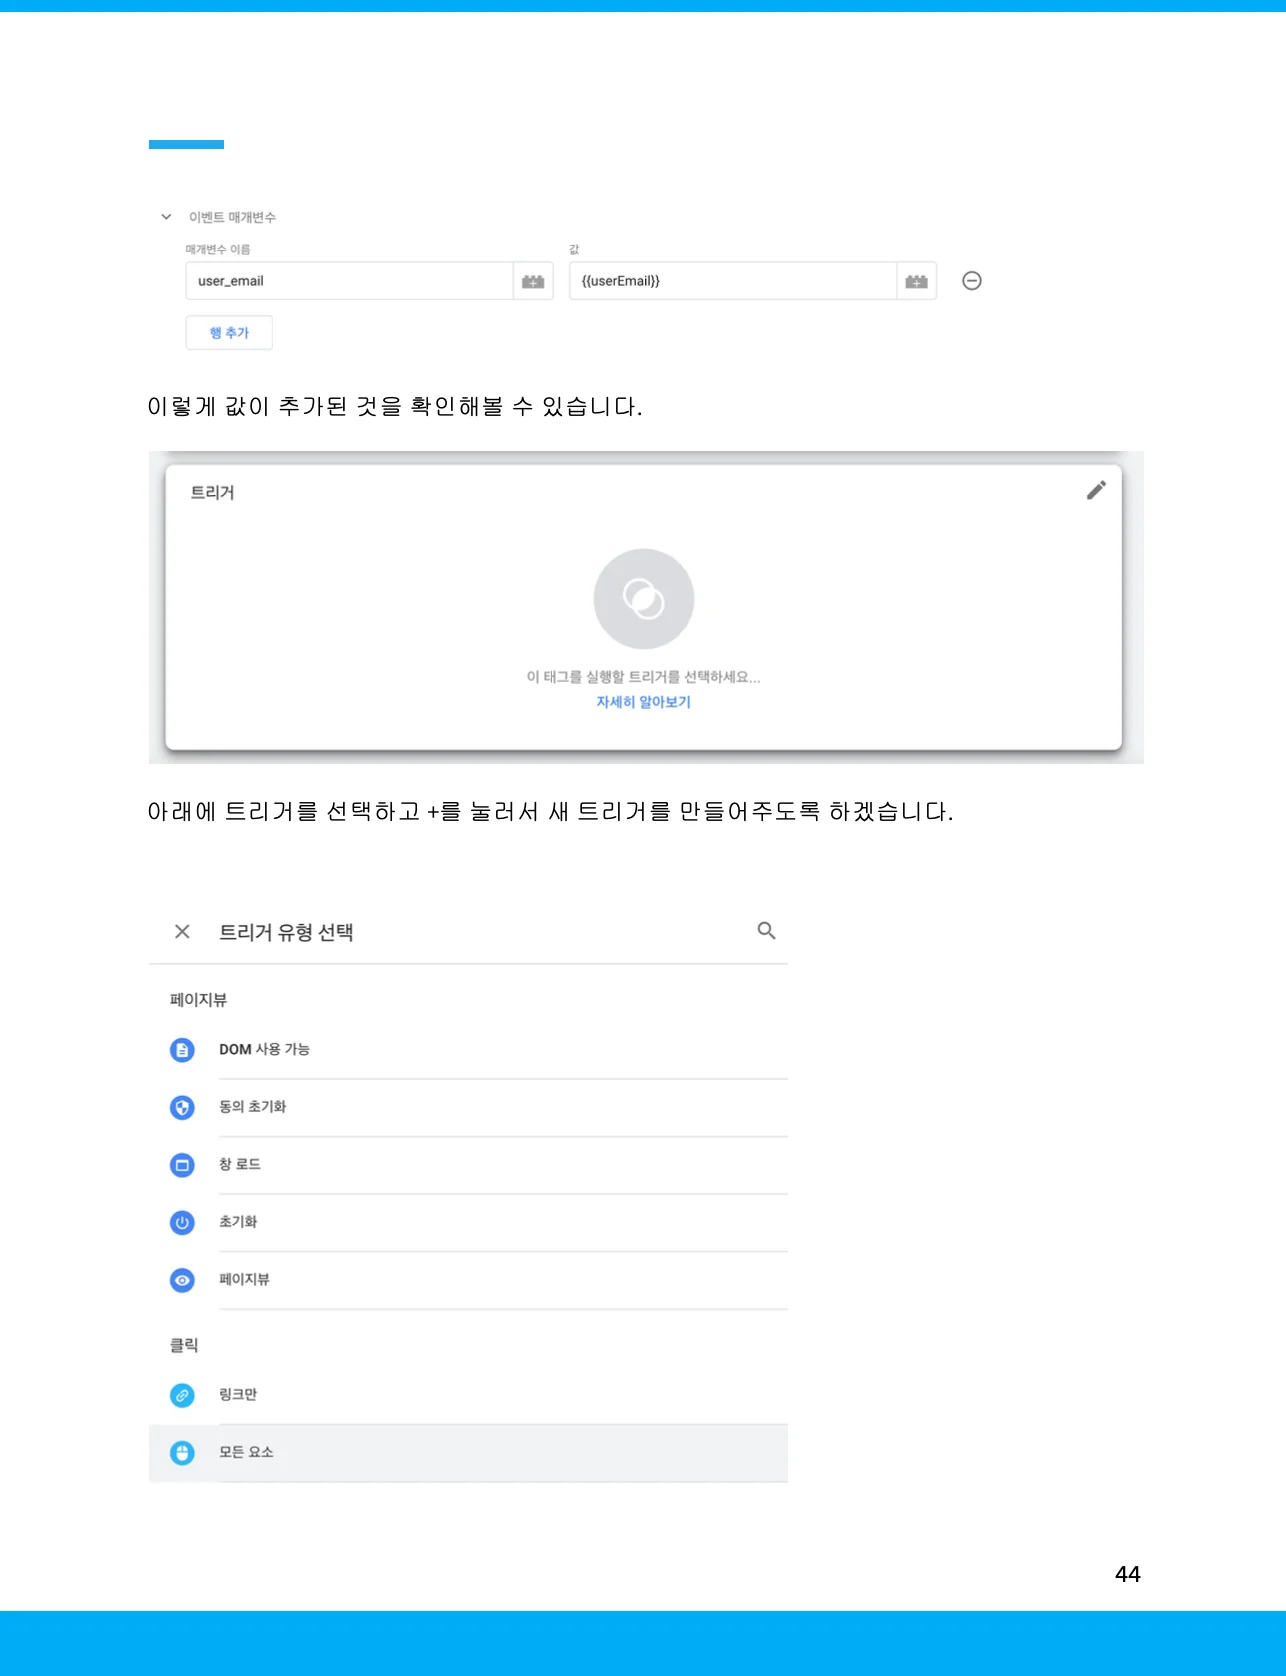Edit the 트리거 card with pencil icon
This screenshot has height=1676, width=1286.
(1096, 490)
